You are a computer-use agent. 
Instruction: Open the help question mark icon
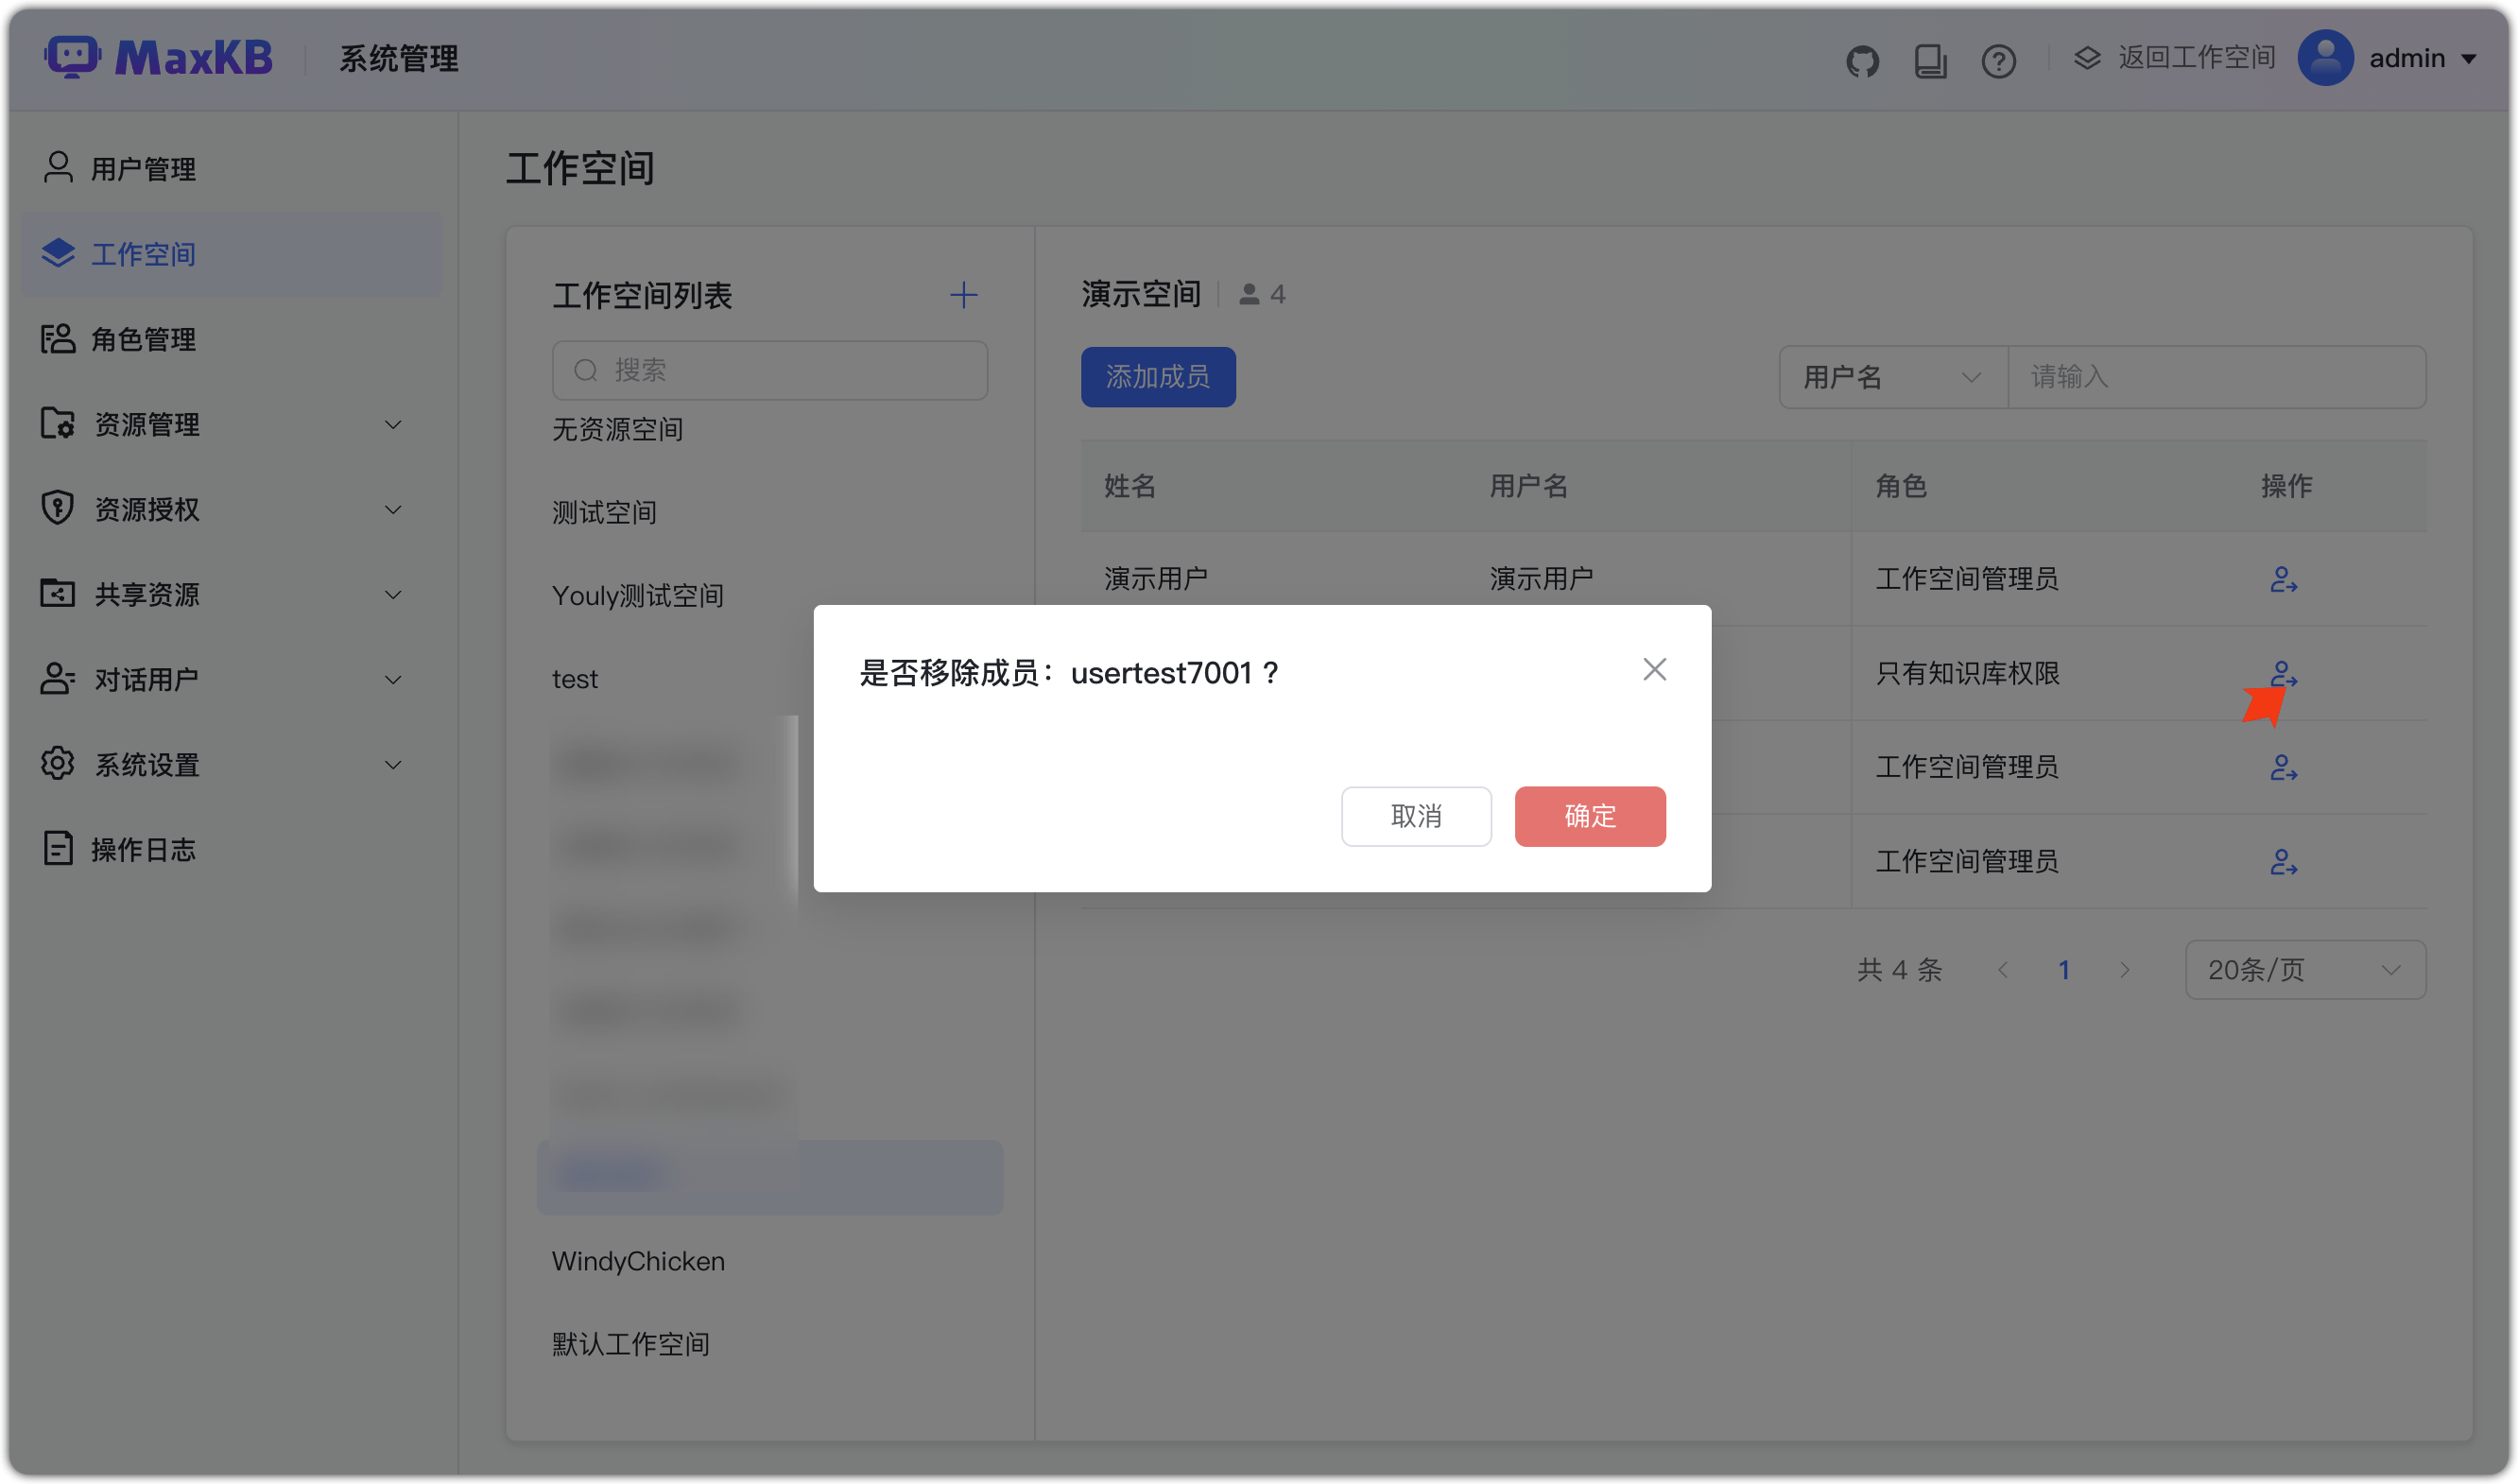pos(1998,60)
